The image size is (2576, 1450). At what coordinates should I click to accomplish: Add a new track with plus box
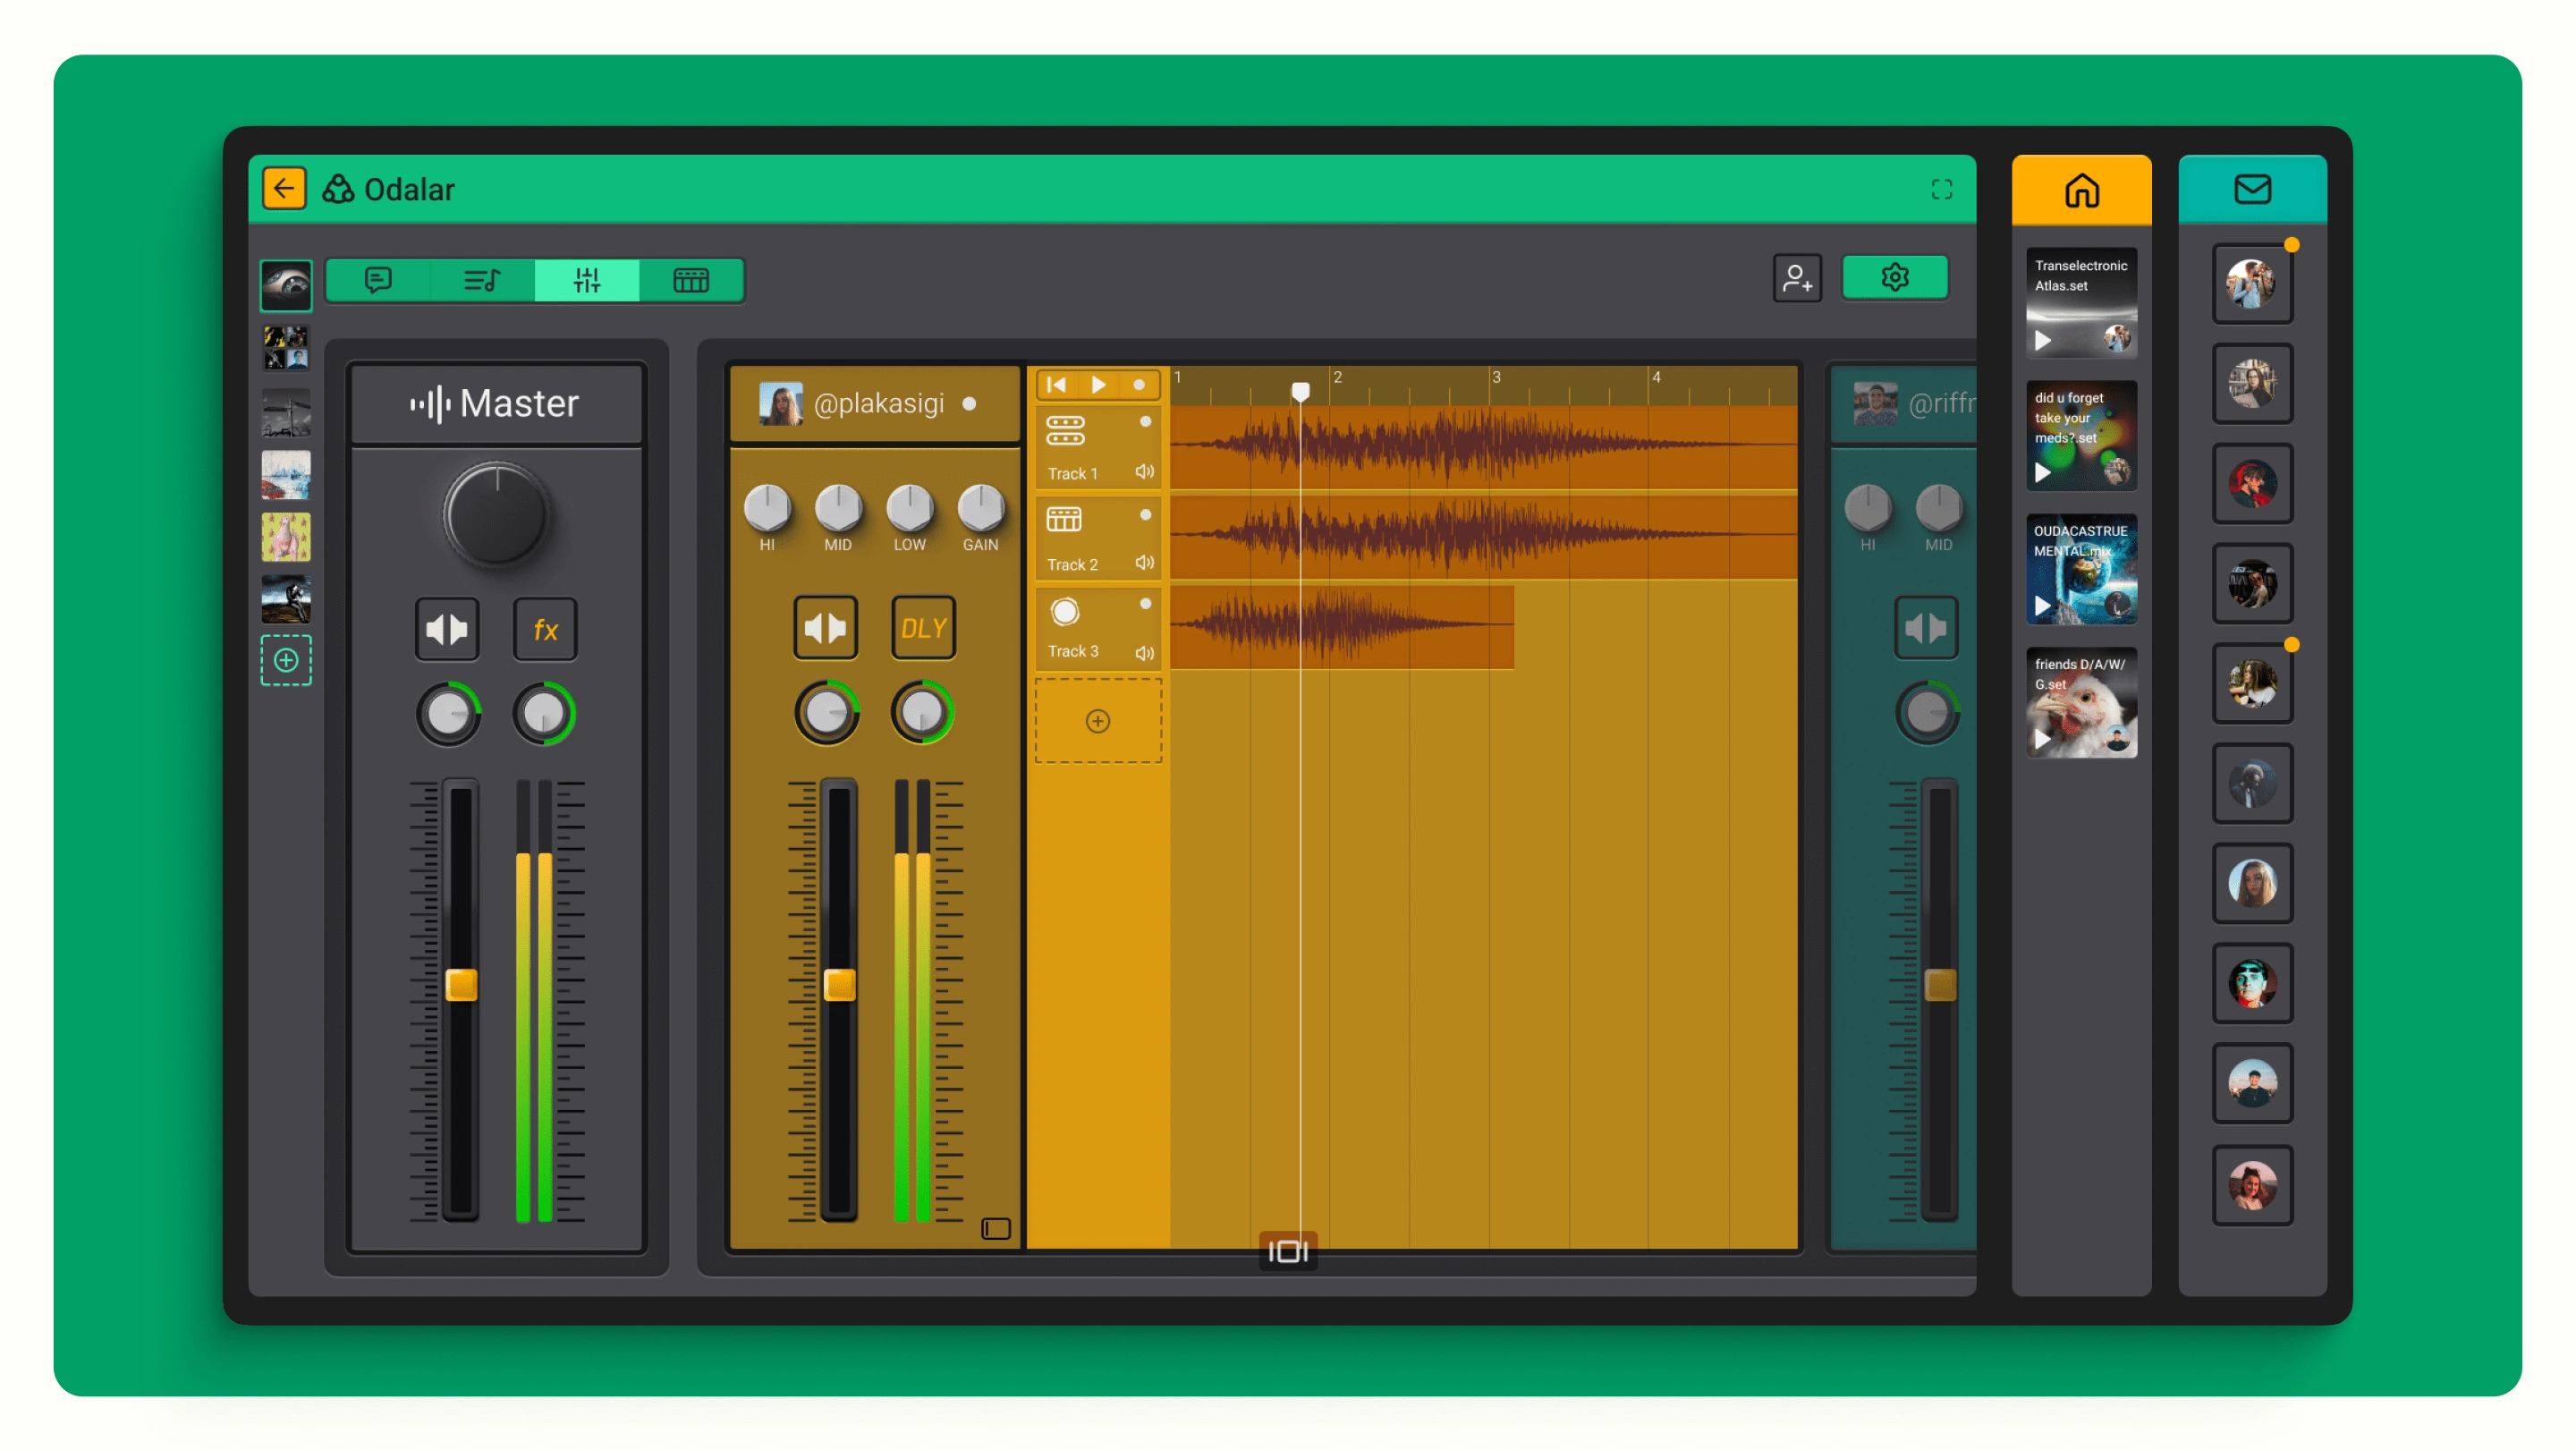pyautogui.click(x=1098, y=721)
